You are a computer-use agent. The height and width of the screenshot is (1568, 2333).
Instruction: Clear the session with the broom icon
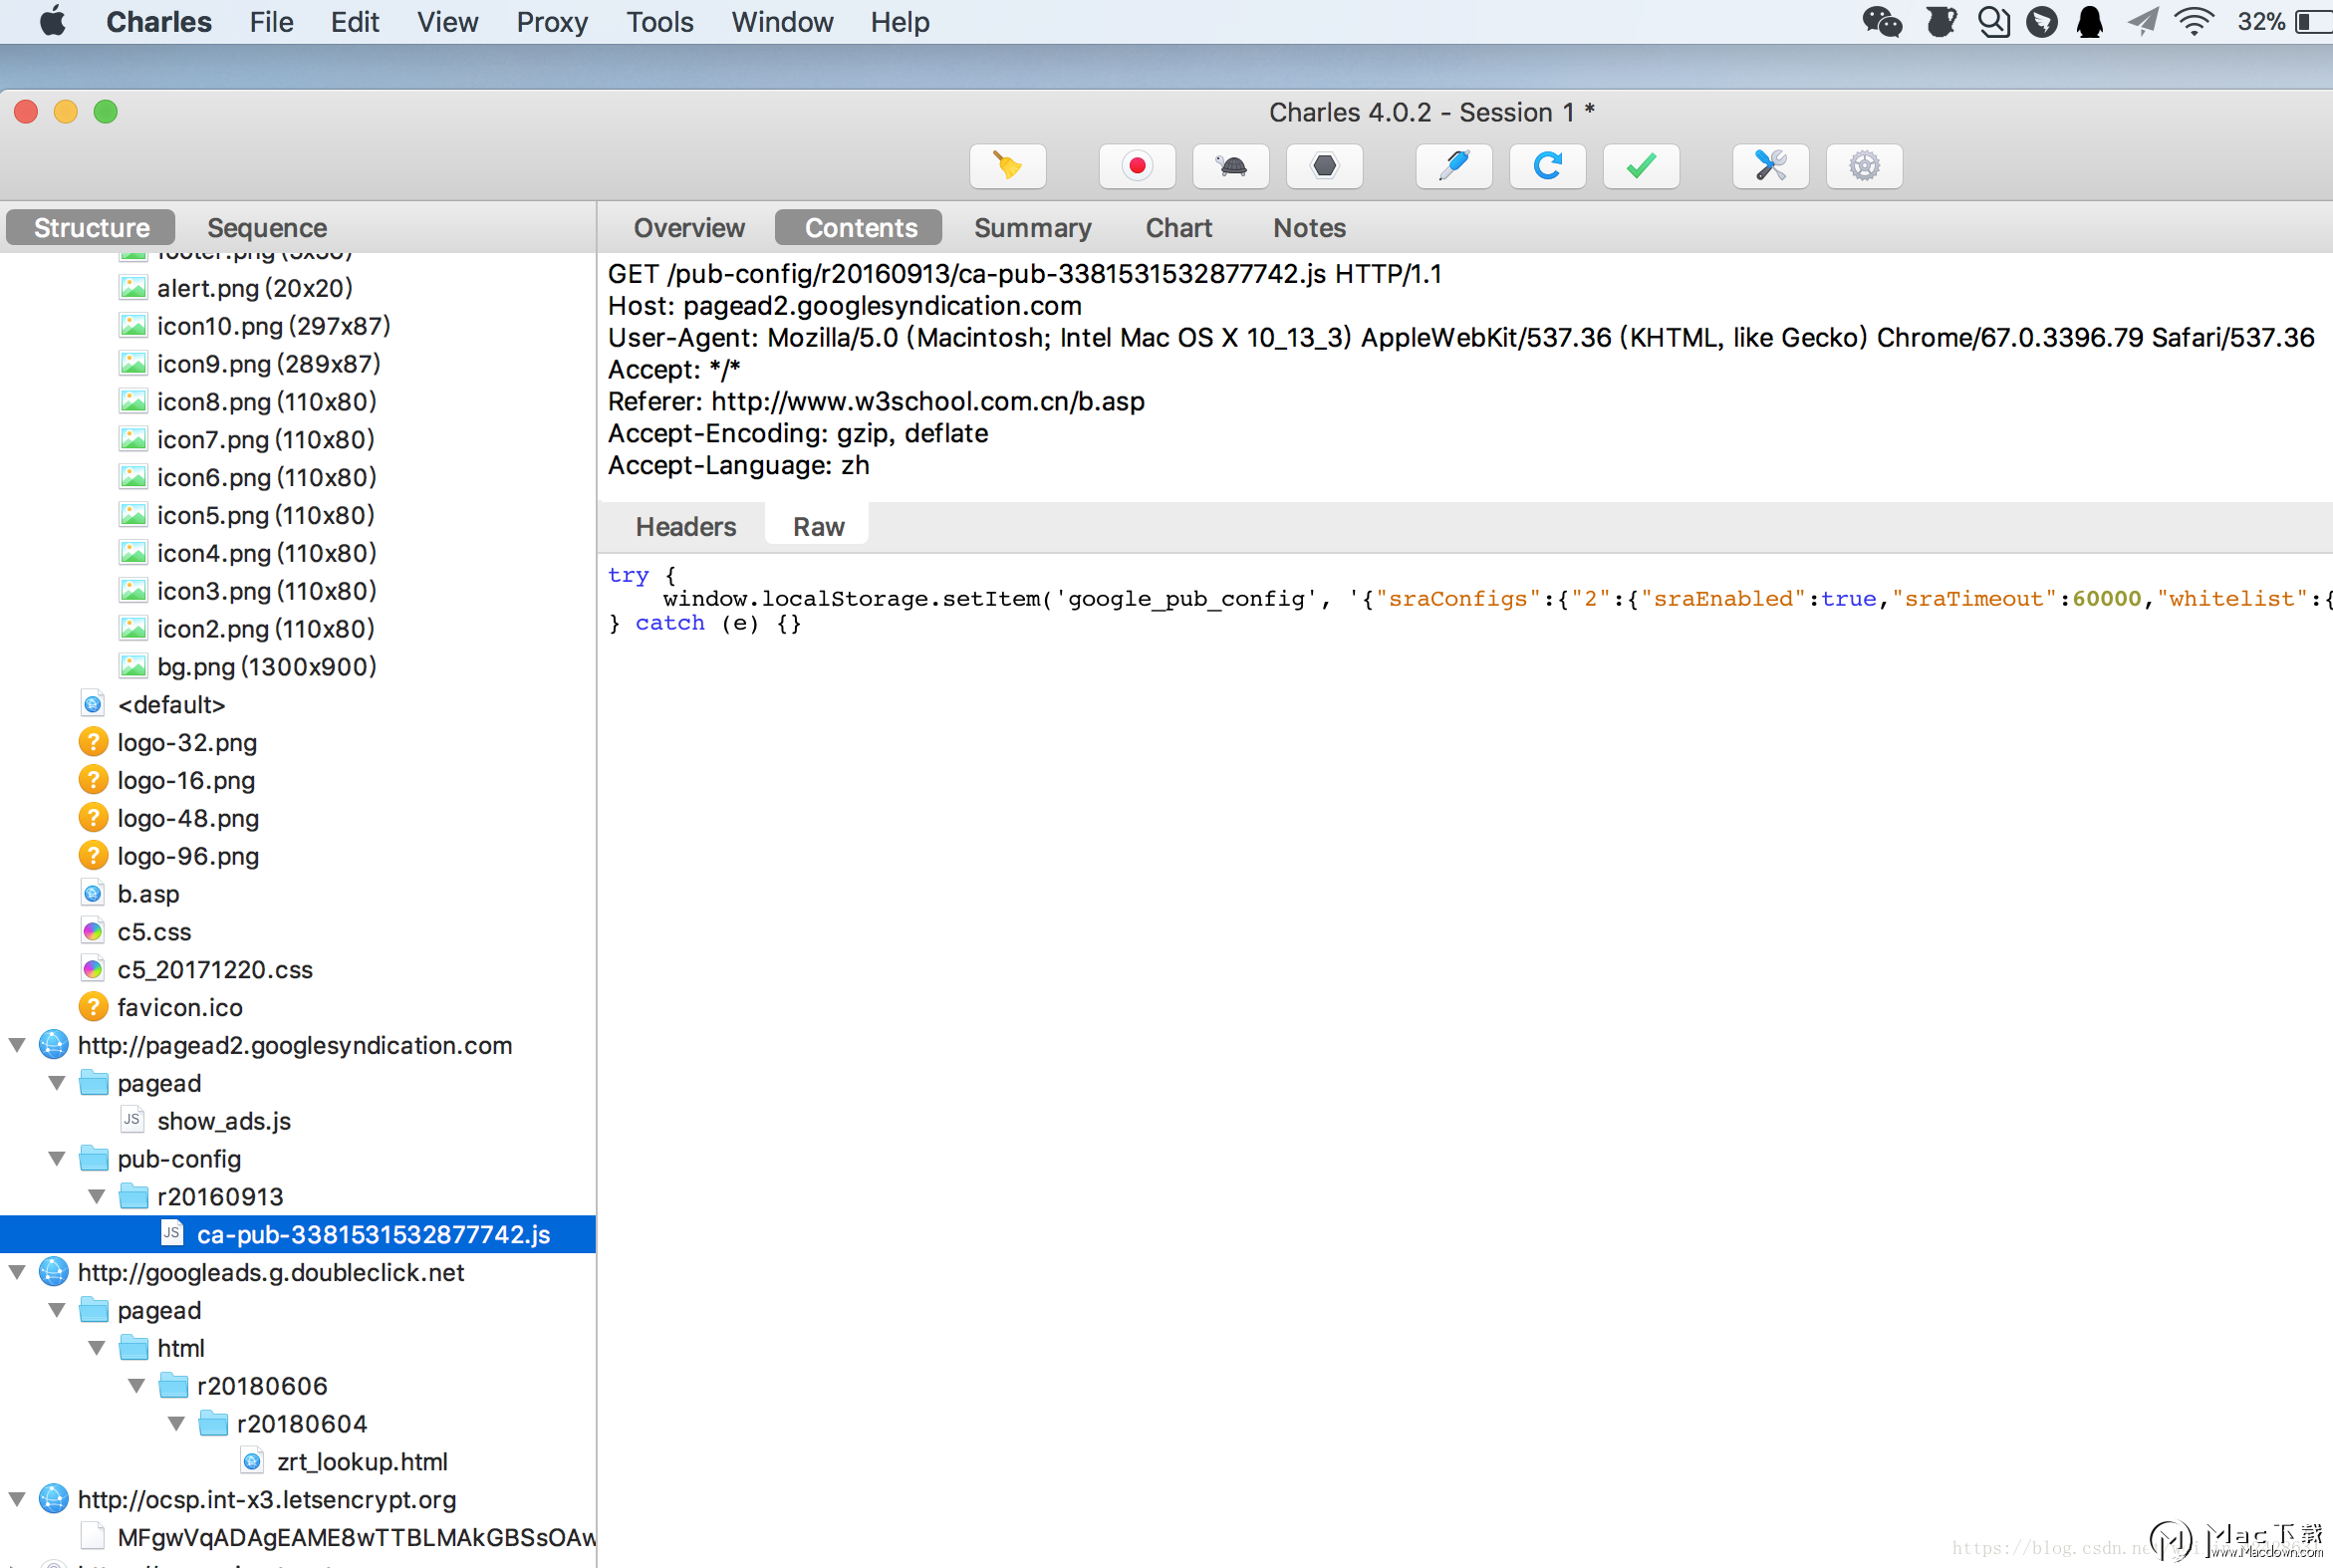(x=1007, y=166)
